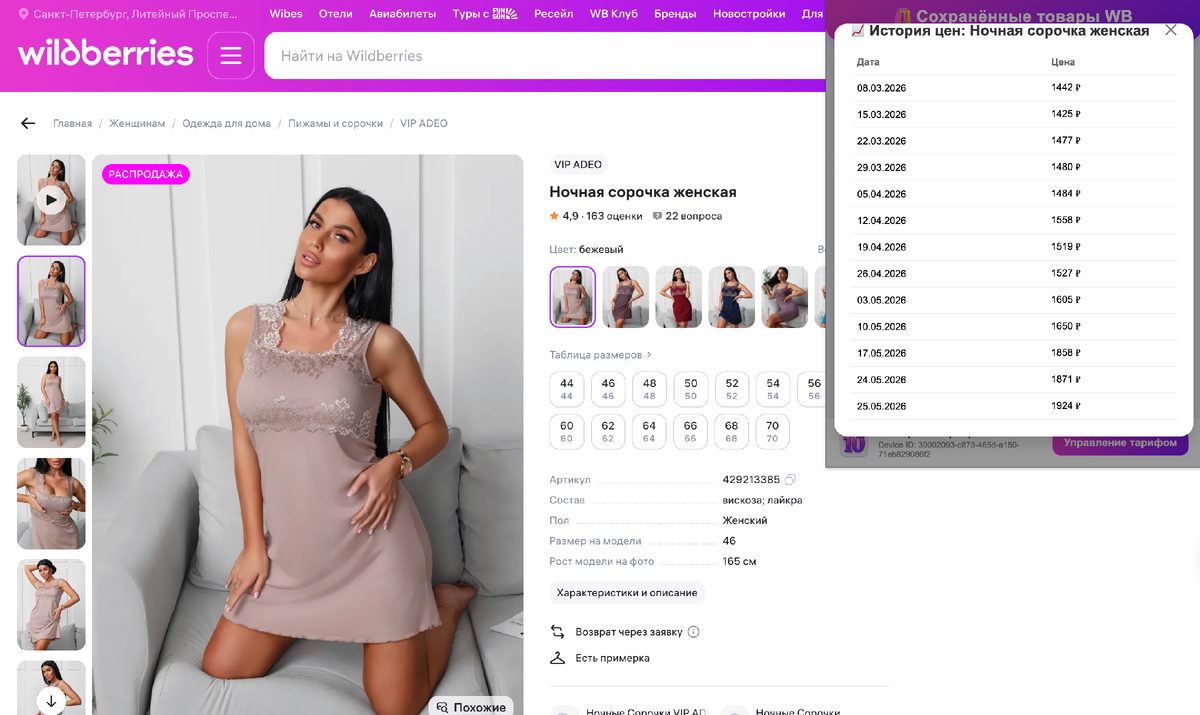The image size is (1200, 715).
Task: Click the 25.05.2026 price history row
Action: coord(1012,406)
